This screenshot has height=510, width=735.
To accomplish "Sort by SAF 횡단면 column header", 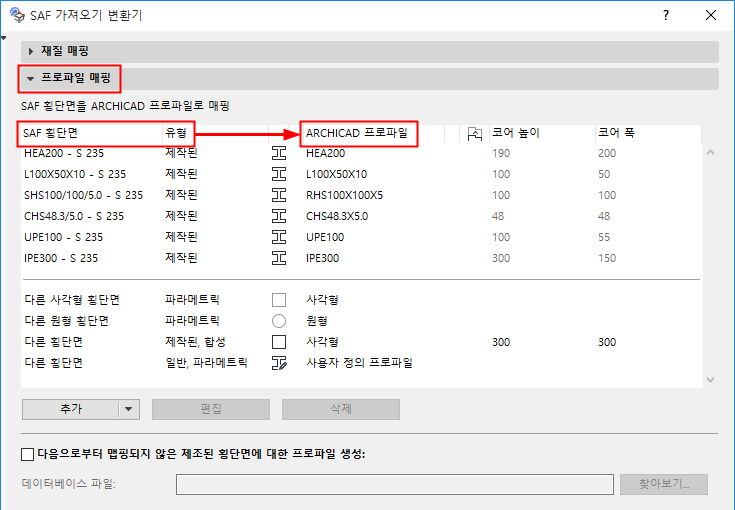I will tap(92, 134).
